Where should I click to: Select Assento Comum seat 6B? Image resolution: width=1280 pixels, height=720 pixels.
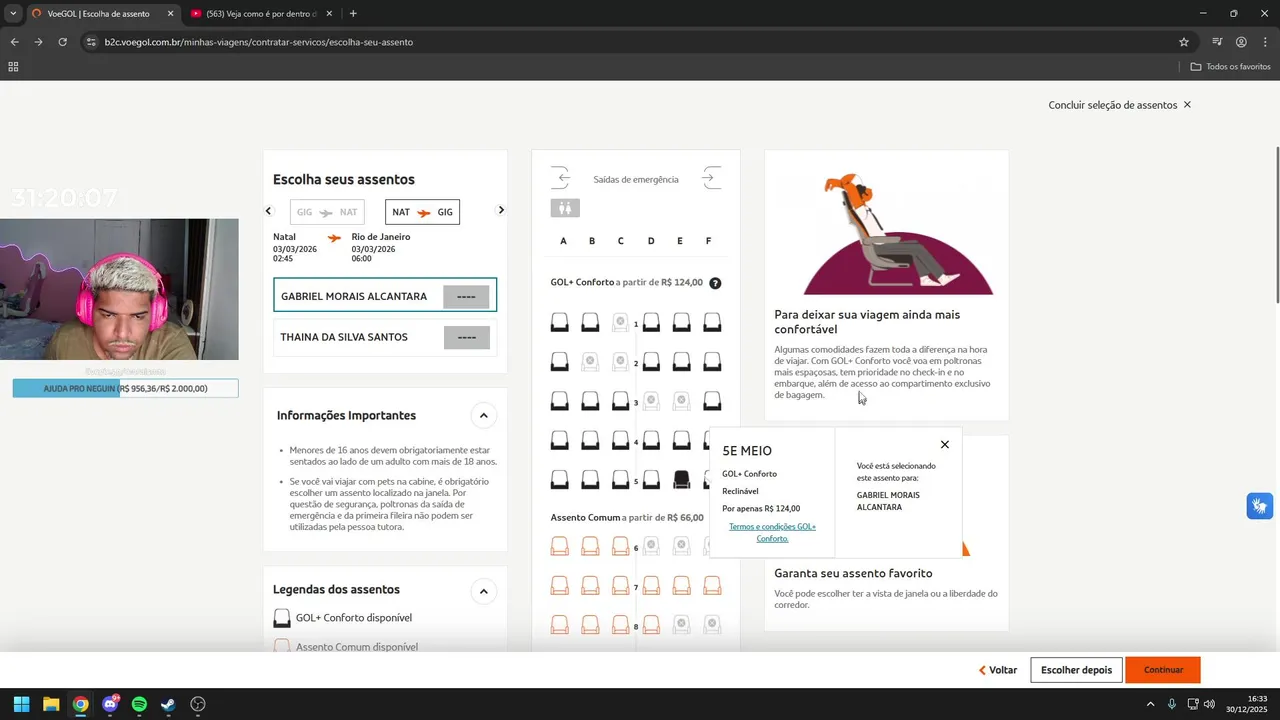point(590,546)
